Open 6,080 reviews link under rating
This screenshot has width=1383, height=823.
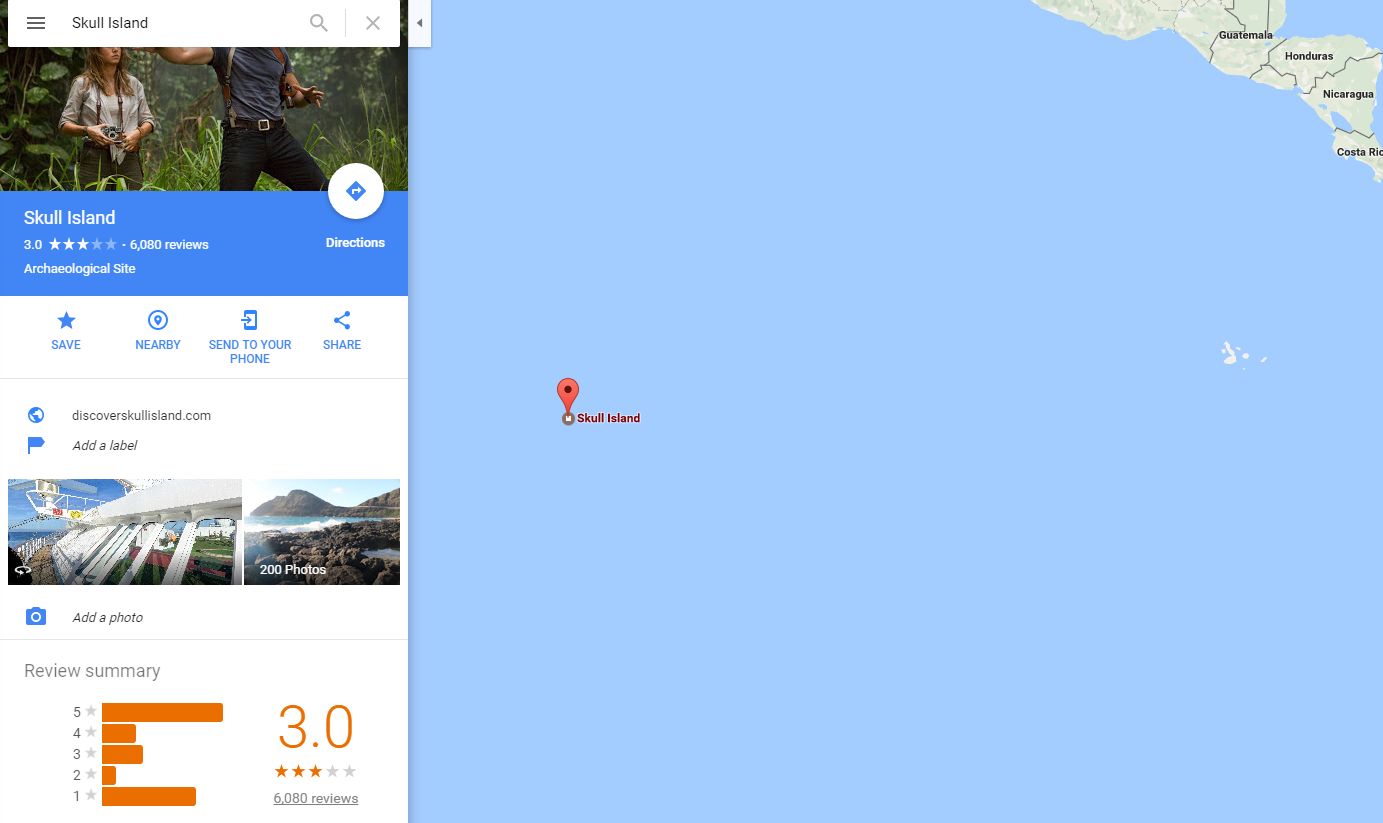(315, 798)
